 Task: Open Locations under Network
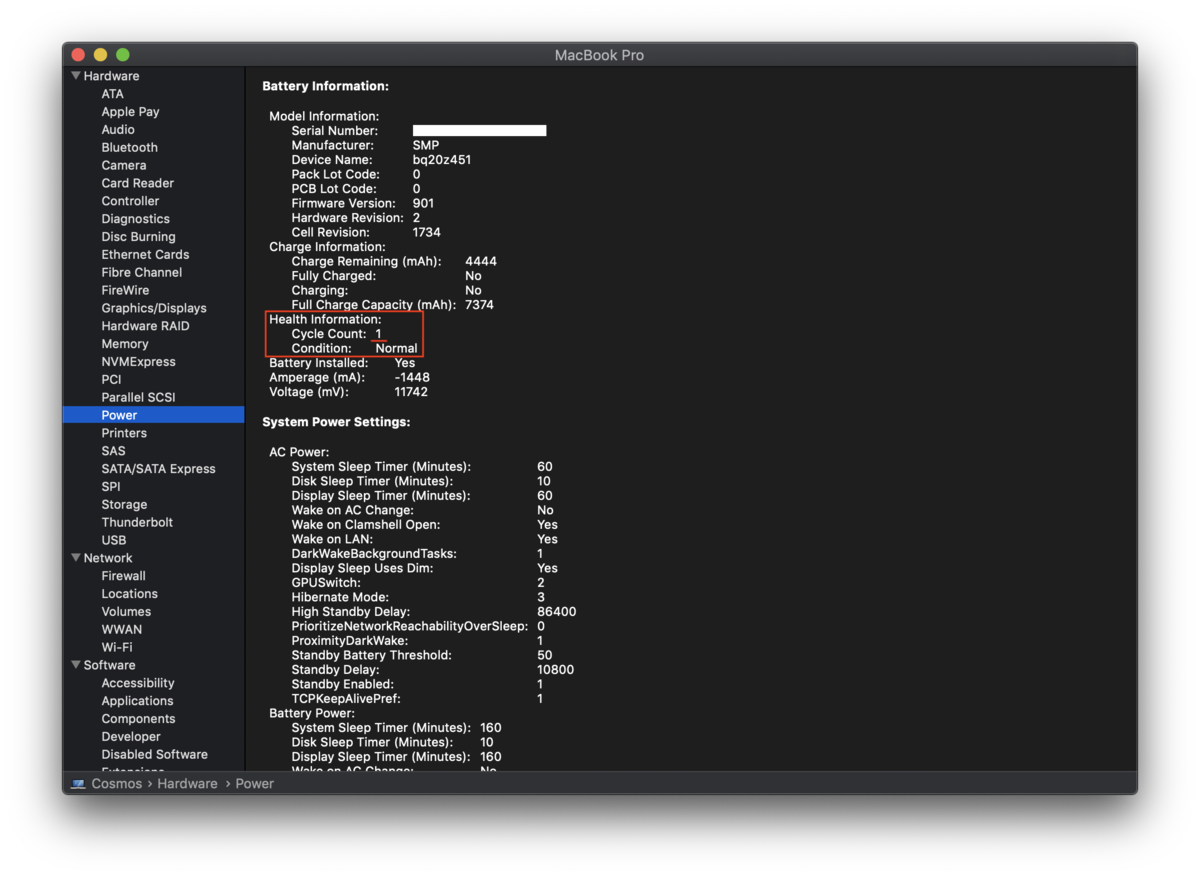130,594
